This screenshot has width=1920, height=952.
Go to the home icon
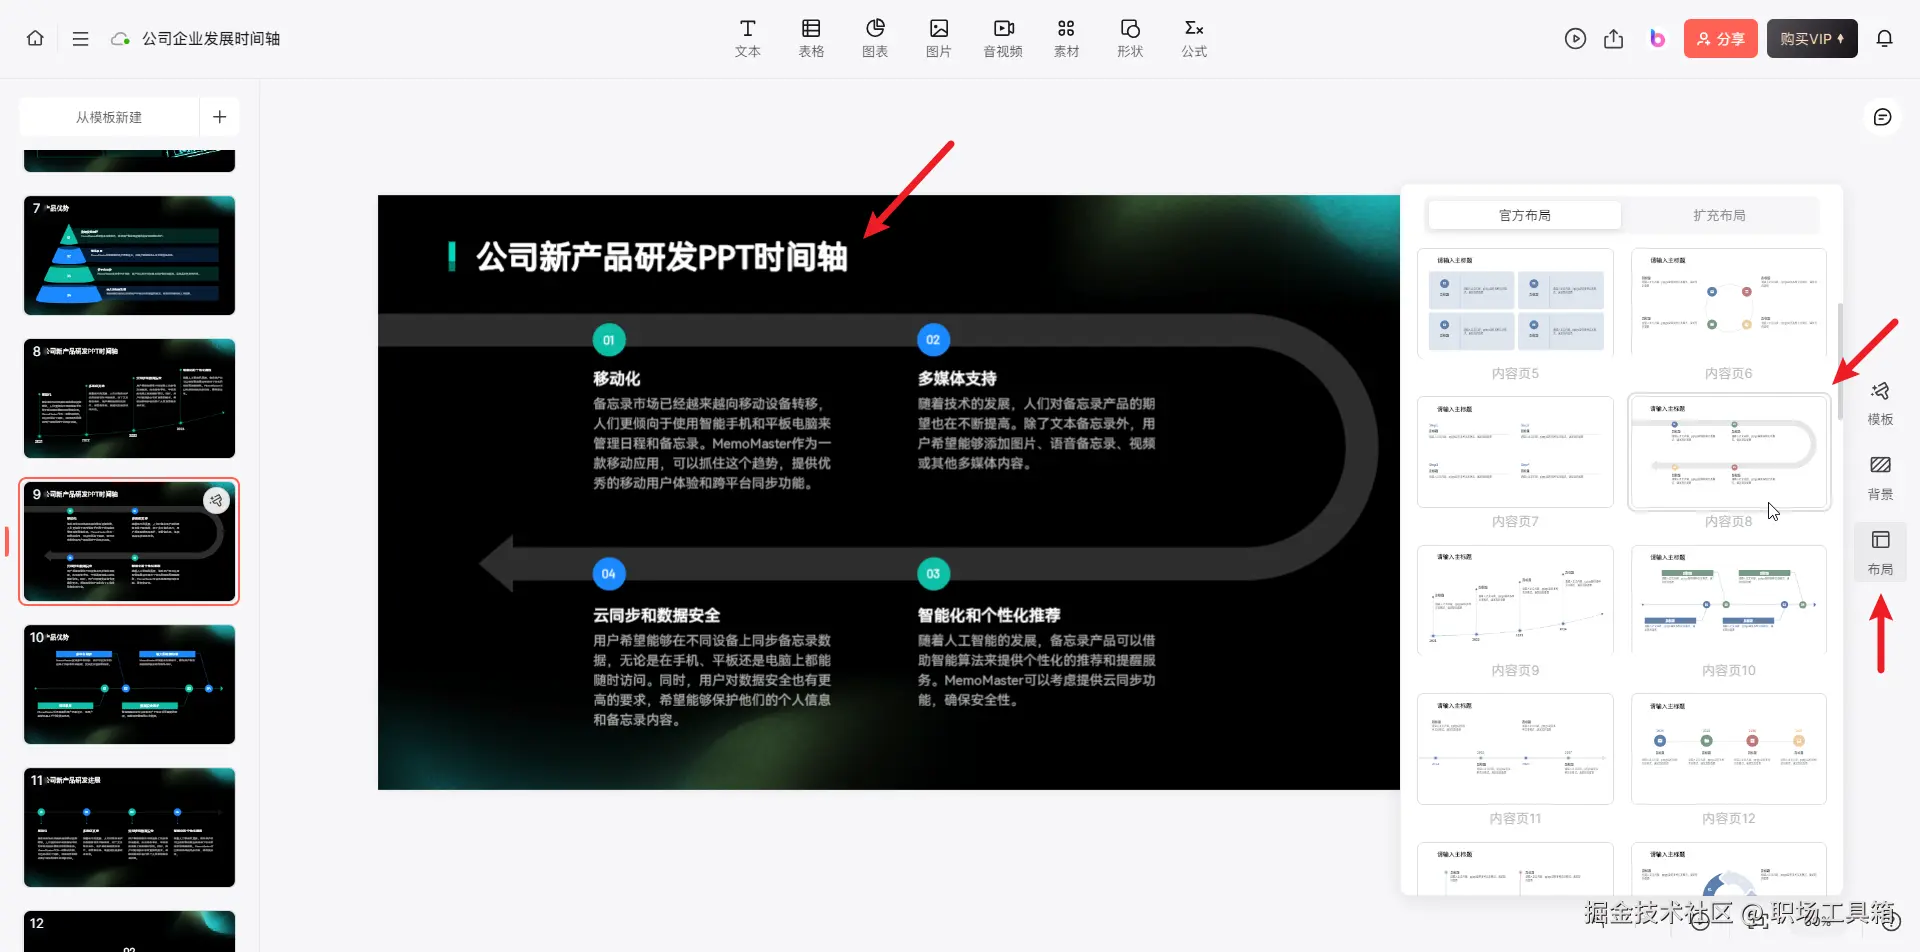pyautogui.click(x=35, y=38)
